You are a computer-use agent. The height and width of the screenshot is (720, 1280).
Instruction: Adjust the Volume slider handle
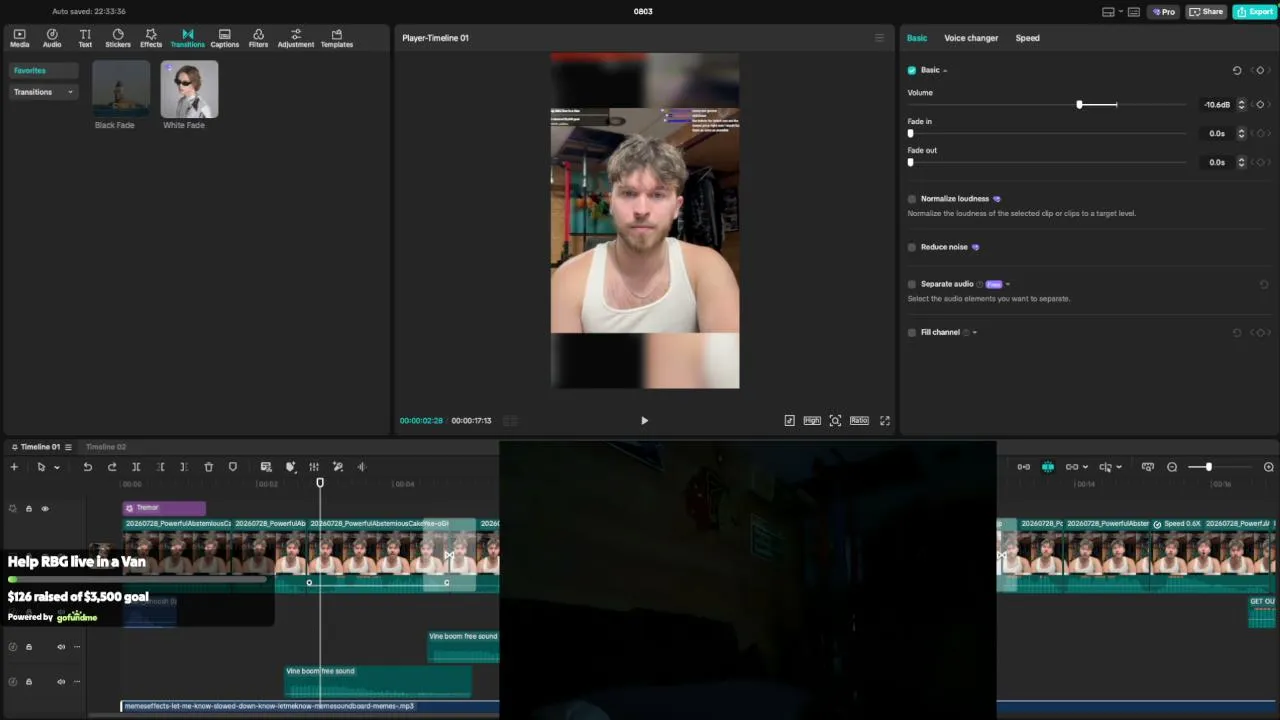(x=1079, y=105)
